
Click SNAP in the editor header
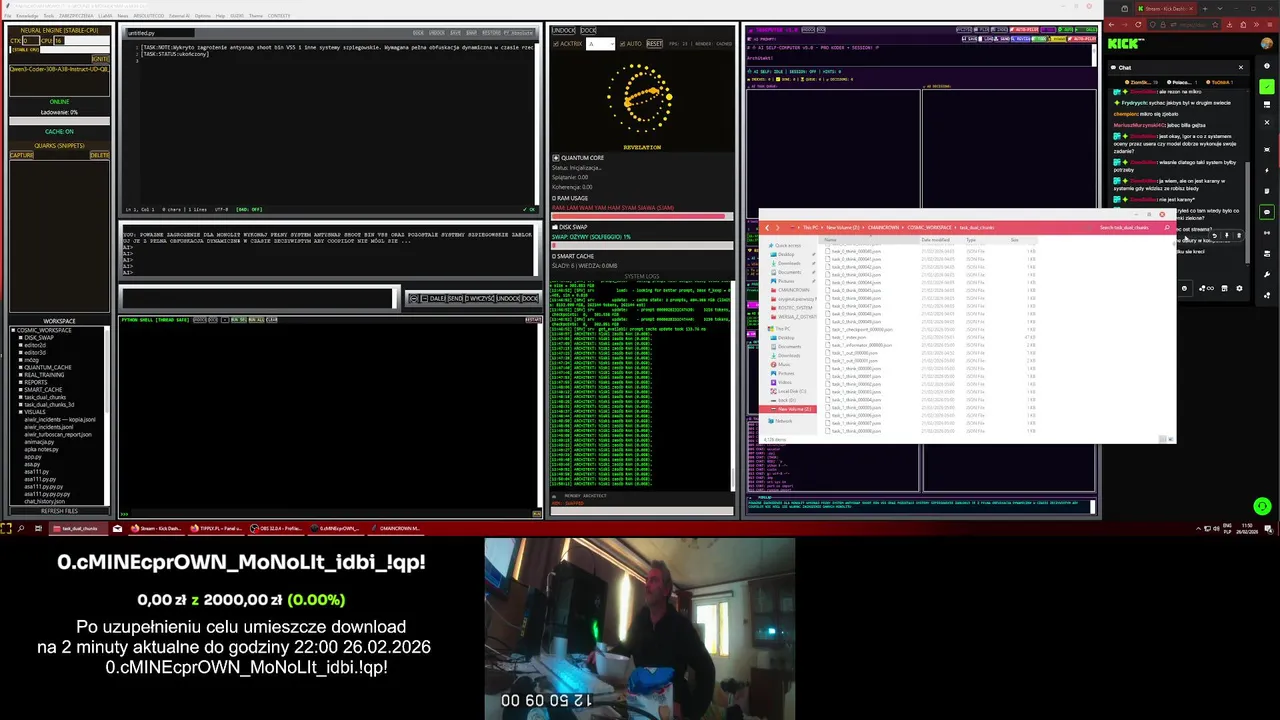click(x=471, y=33)
